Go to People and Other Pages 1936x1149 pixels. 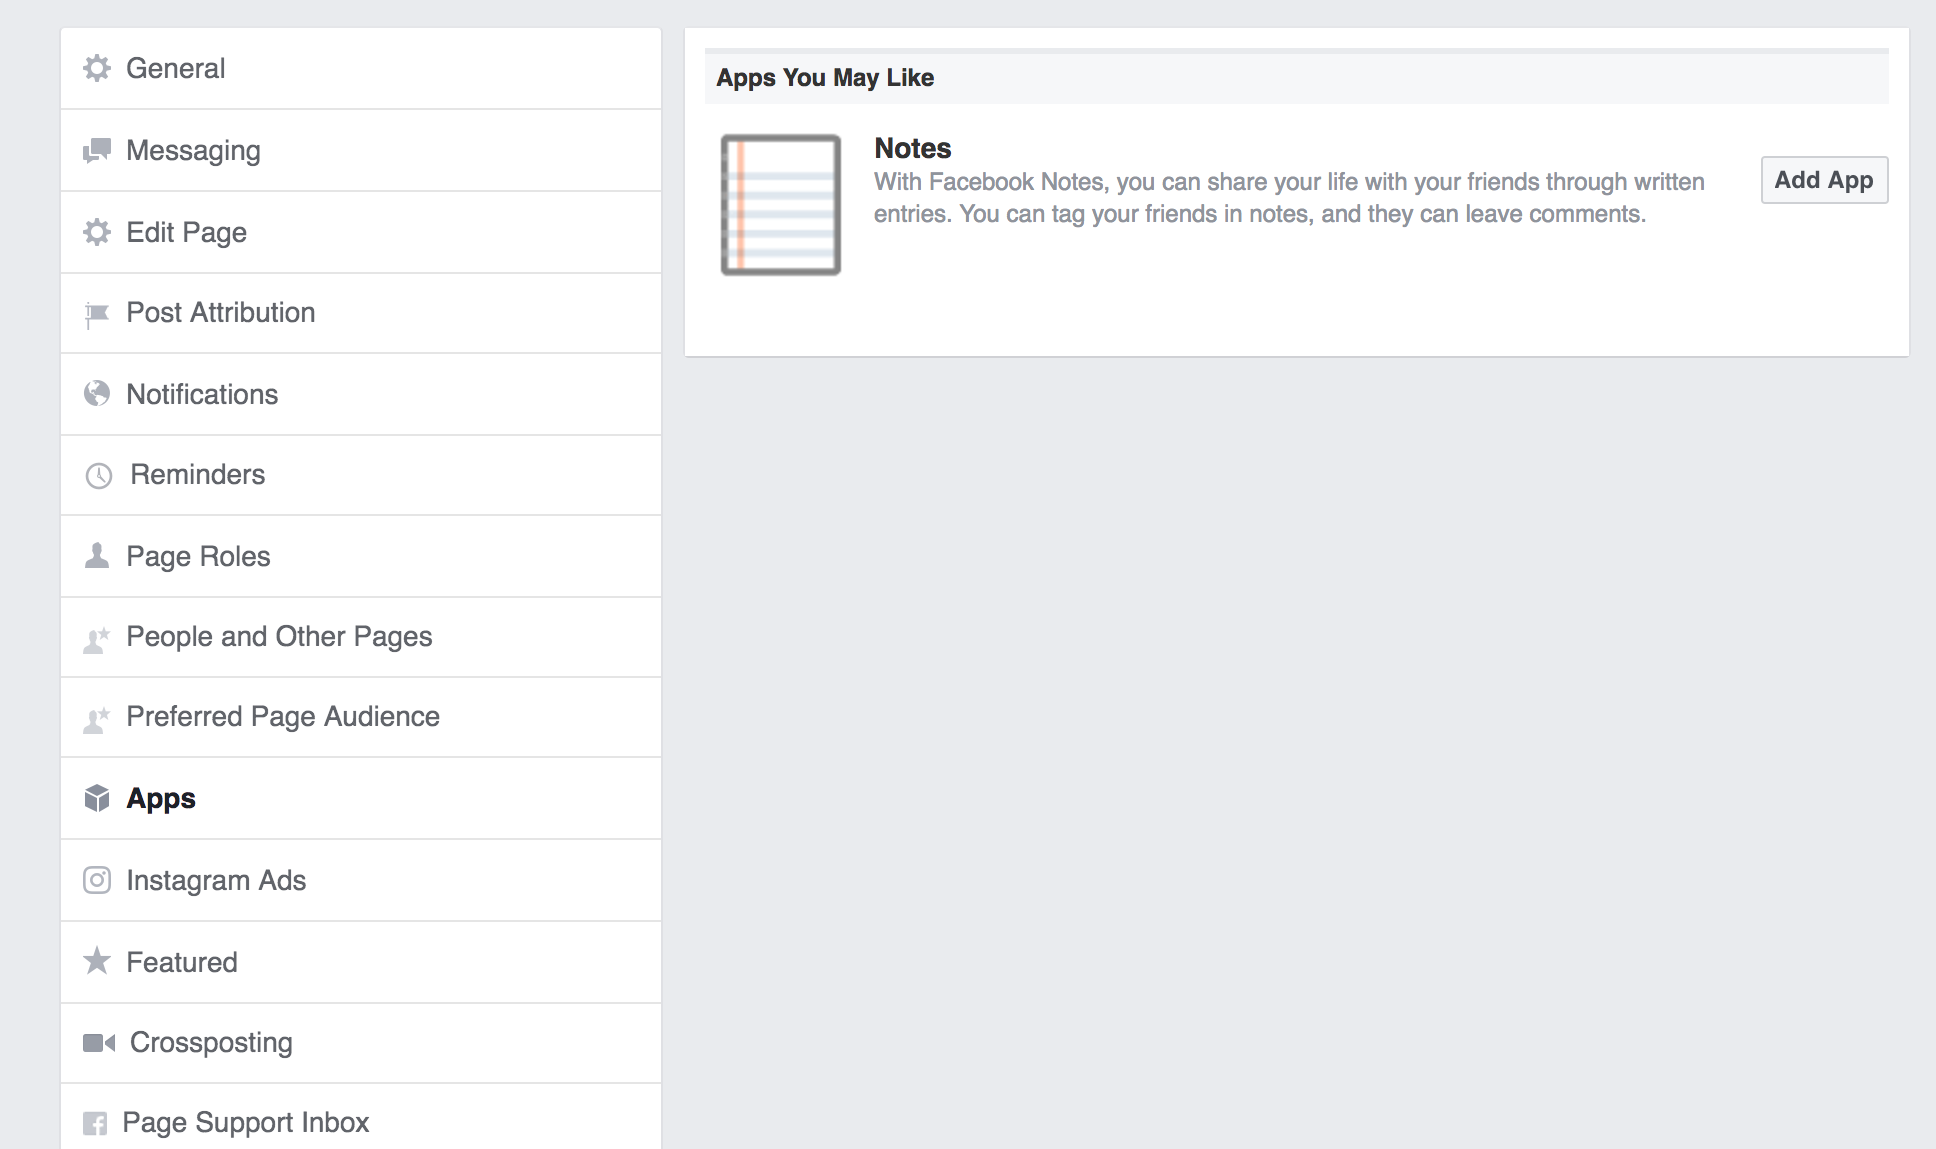361,637
